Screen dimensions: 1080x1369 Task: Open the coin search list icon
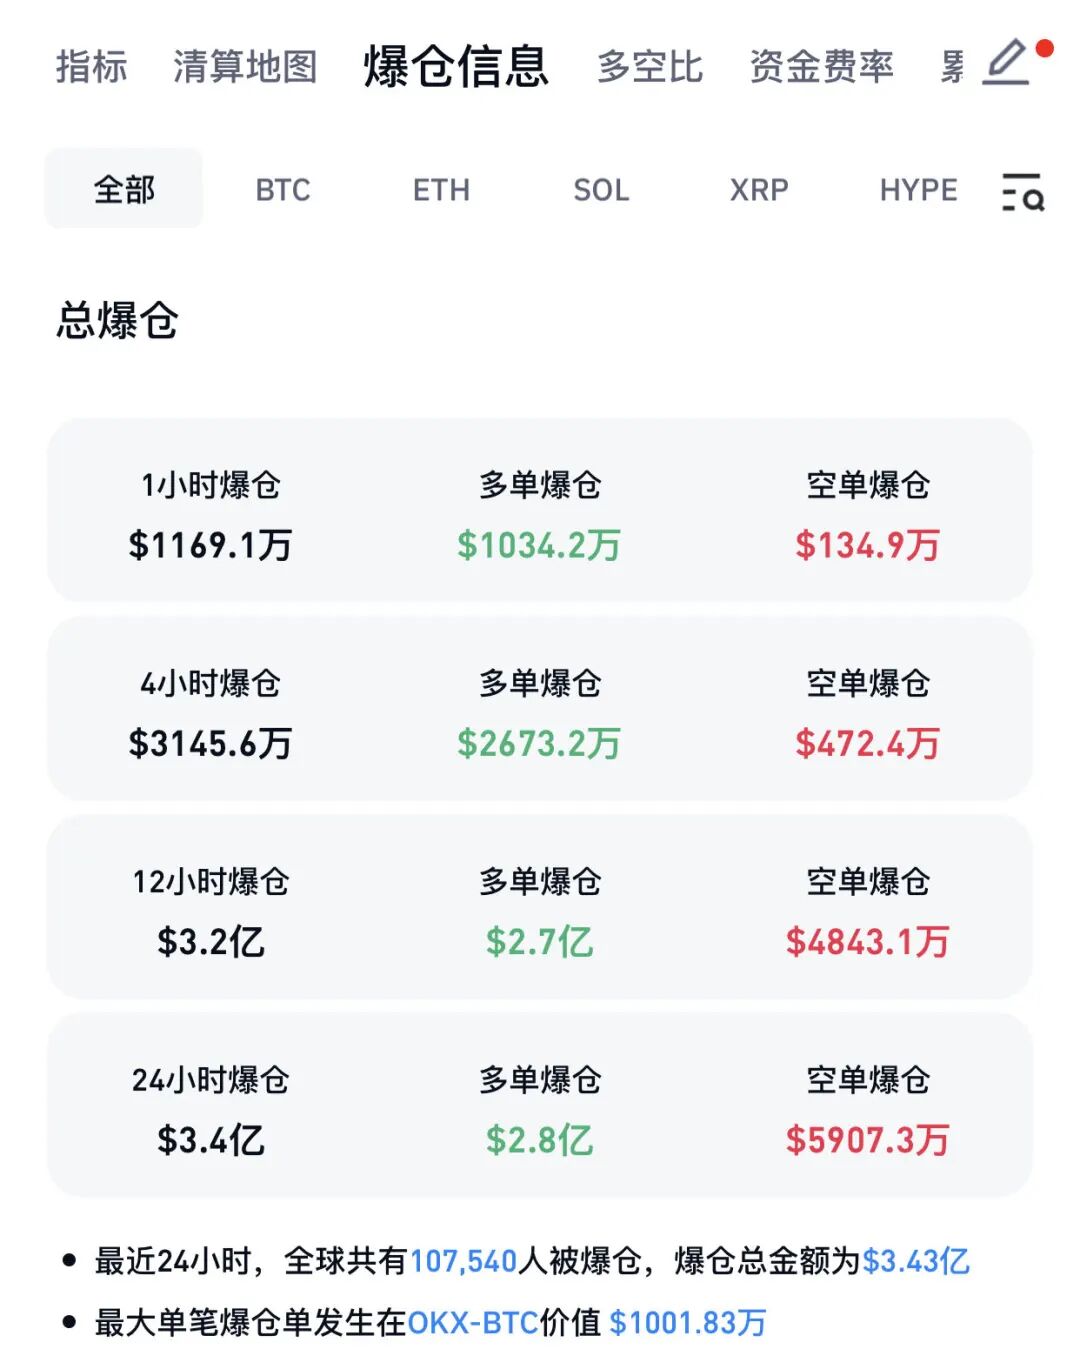point(1022,191)
